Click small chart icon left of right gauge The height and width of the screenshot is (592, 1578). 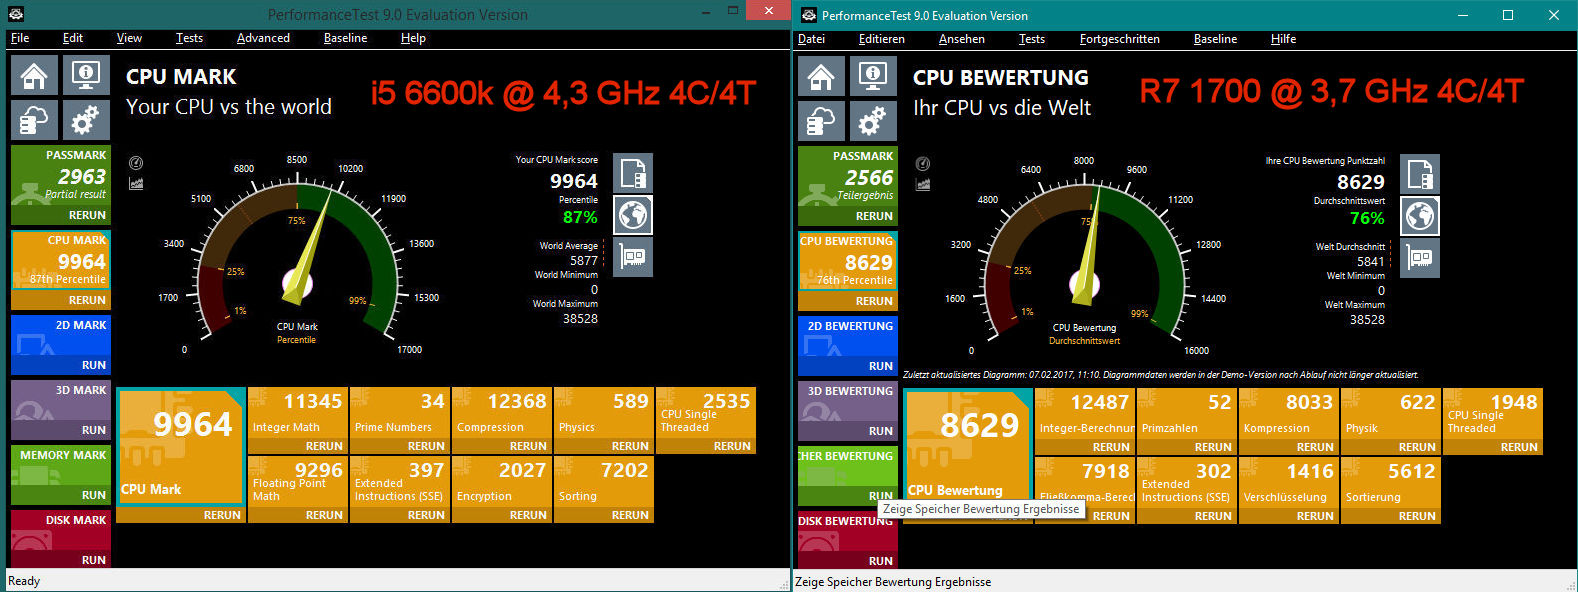923,184
